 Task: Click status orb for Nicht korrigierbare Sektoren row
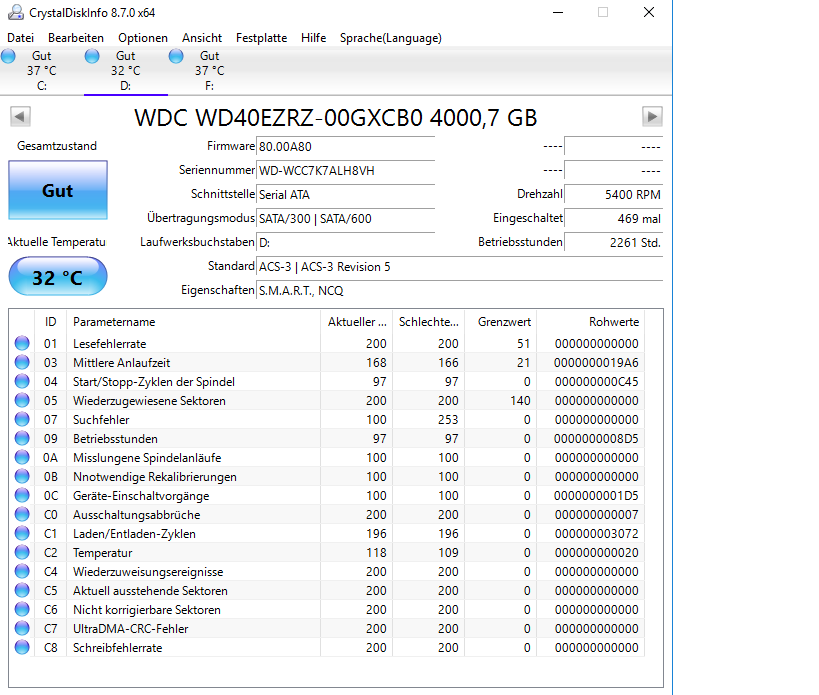(22, 609)
